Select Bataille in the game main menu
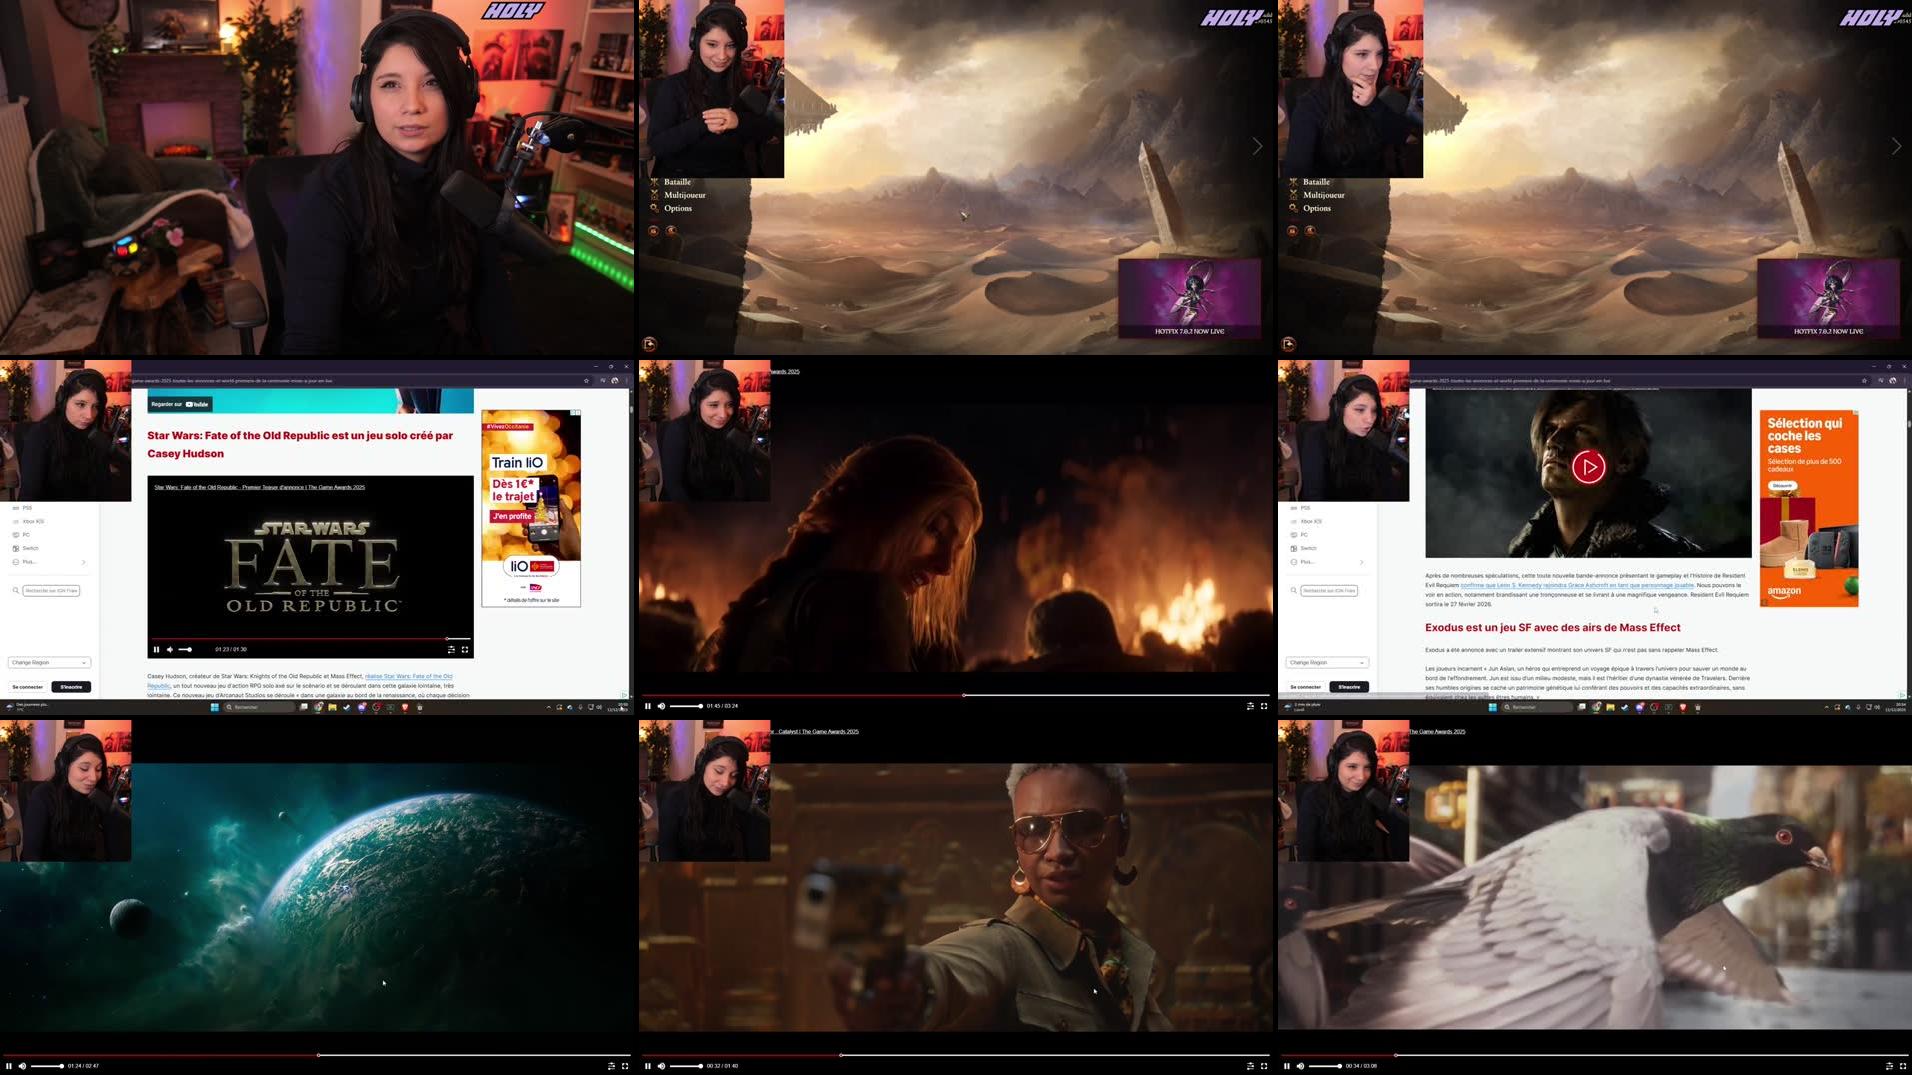Screen dimensions: 1912x1075 (x=677, y=182)
